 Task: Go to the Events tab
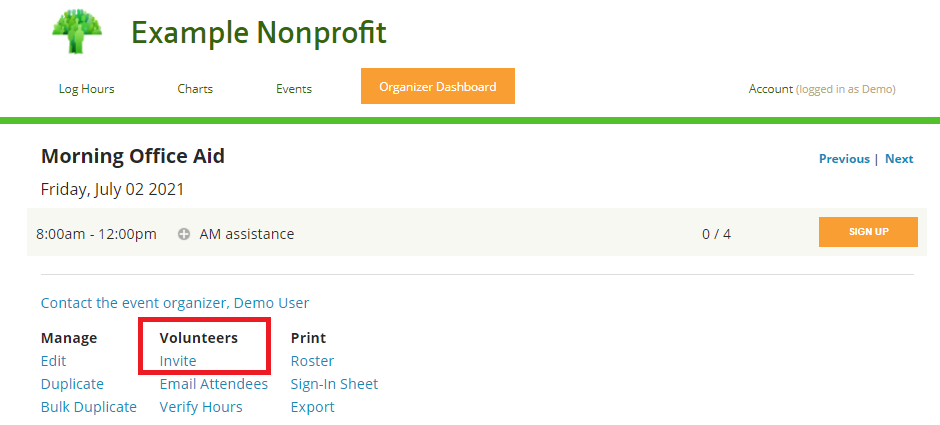pyautogui.click(x=294, y=89)
